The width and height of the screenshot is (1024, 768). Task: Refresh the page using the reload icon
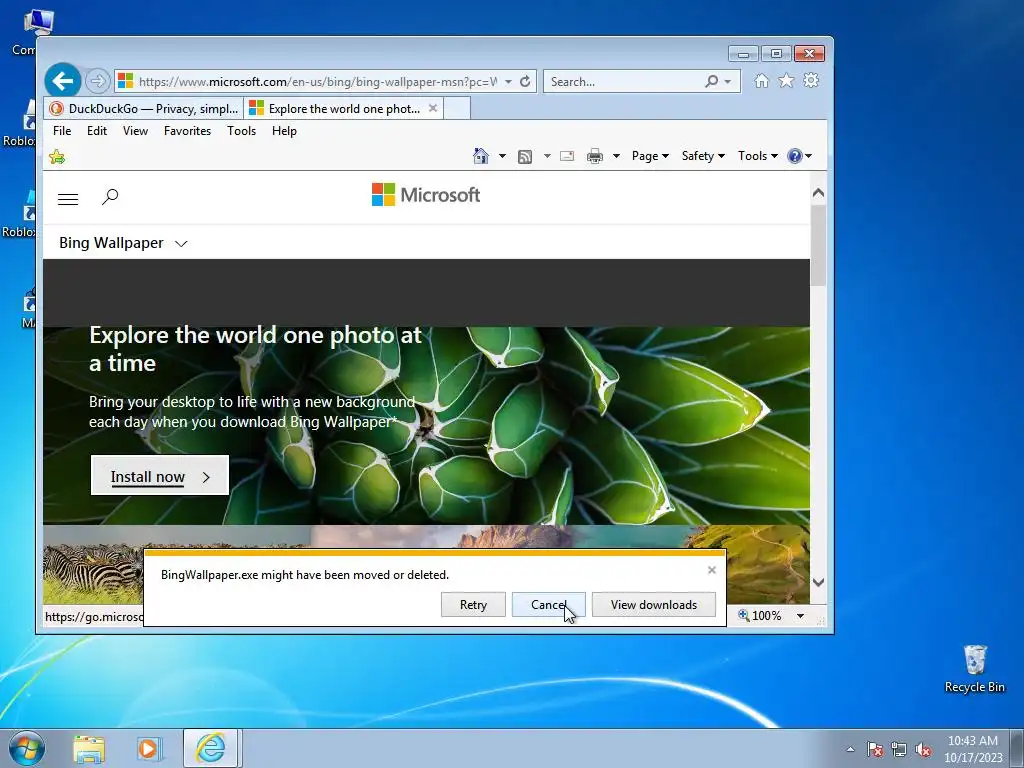coord(525,82)
